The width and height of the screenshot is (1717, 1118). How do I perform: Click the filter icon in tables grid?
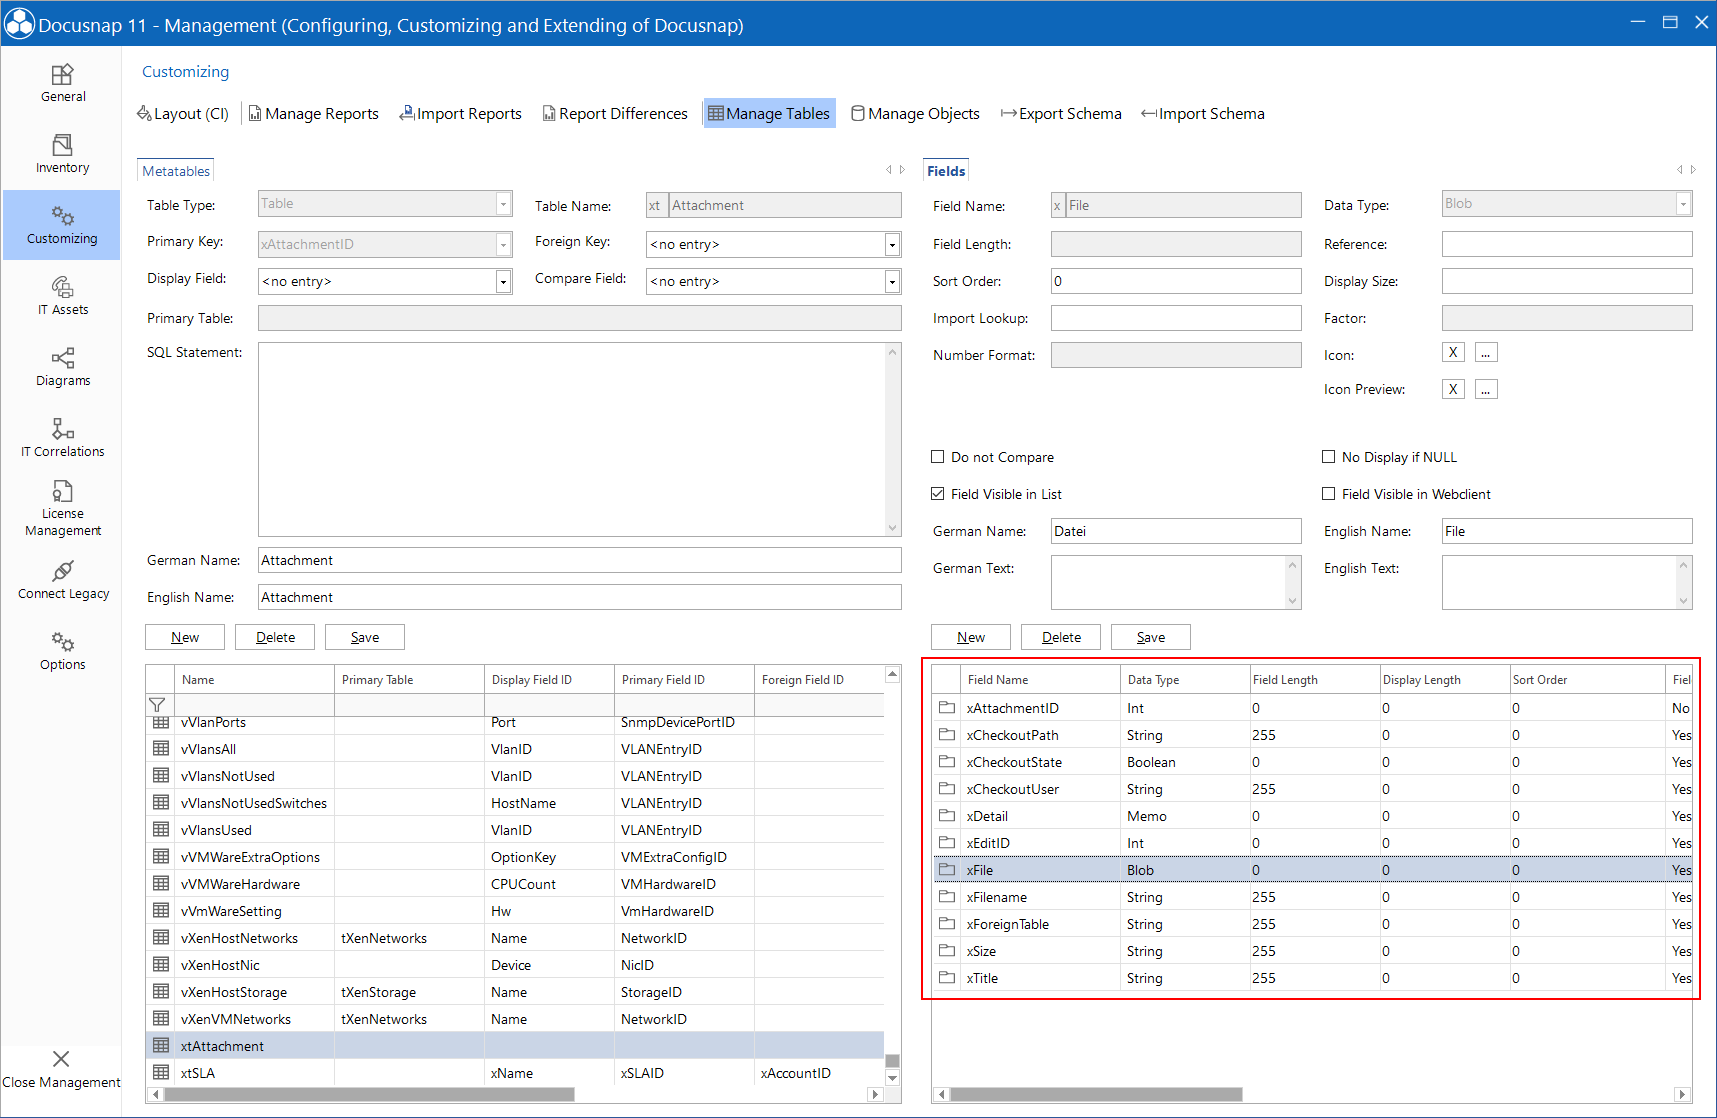tap(157, 705)
